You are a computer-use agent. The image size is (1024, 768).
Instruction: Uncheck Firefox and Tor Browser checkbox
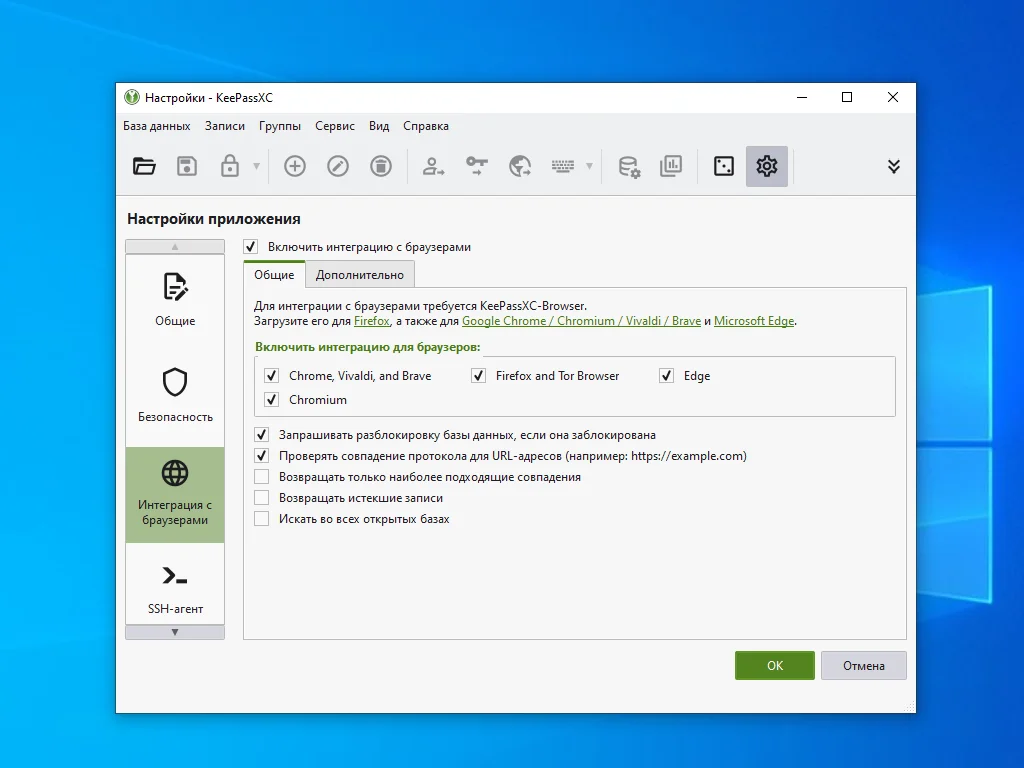pyautogui.click(x=478, y=376)
